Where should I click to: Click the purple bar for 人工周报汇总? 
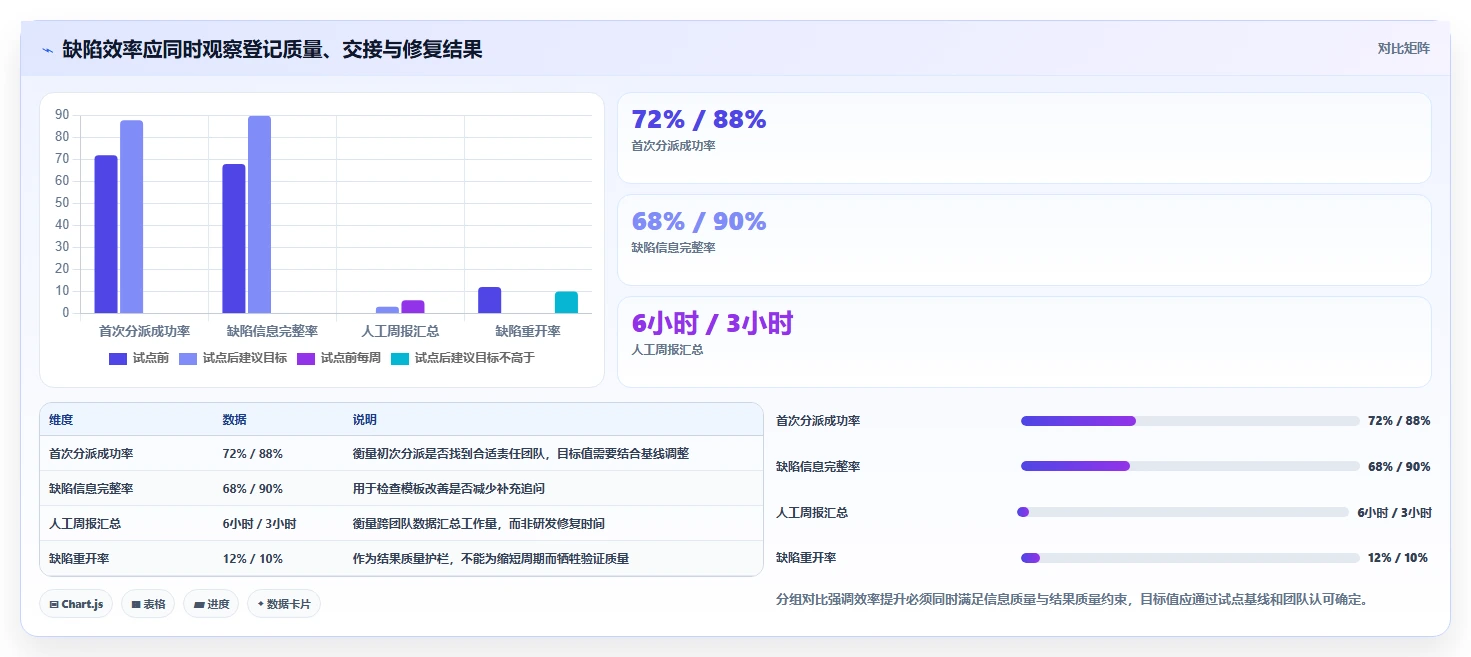(x=413, y=307)
